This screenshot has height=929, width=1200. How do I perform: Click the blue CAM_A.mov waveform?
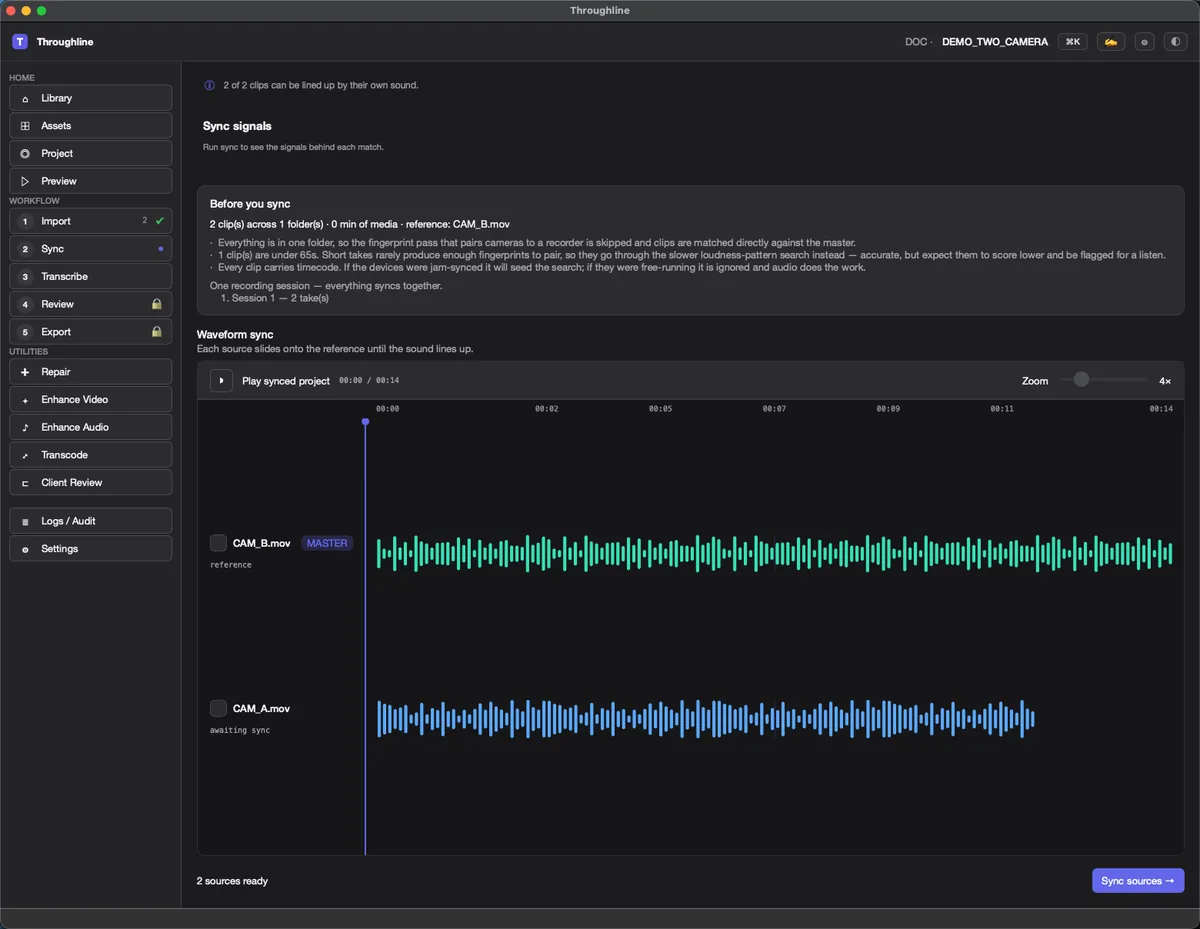click(705, 718)
